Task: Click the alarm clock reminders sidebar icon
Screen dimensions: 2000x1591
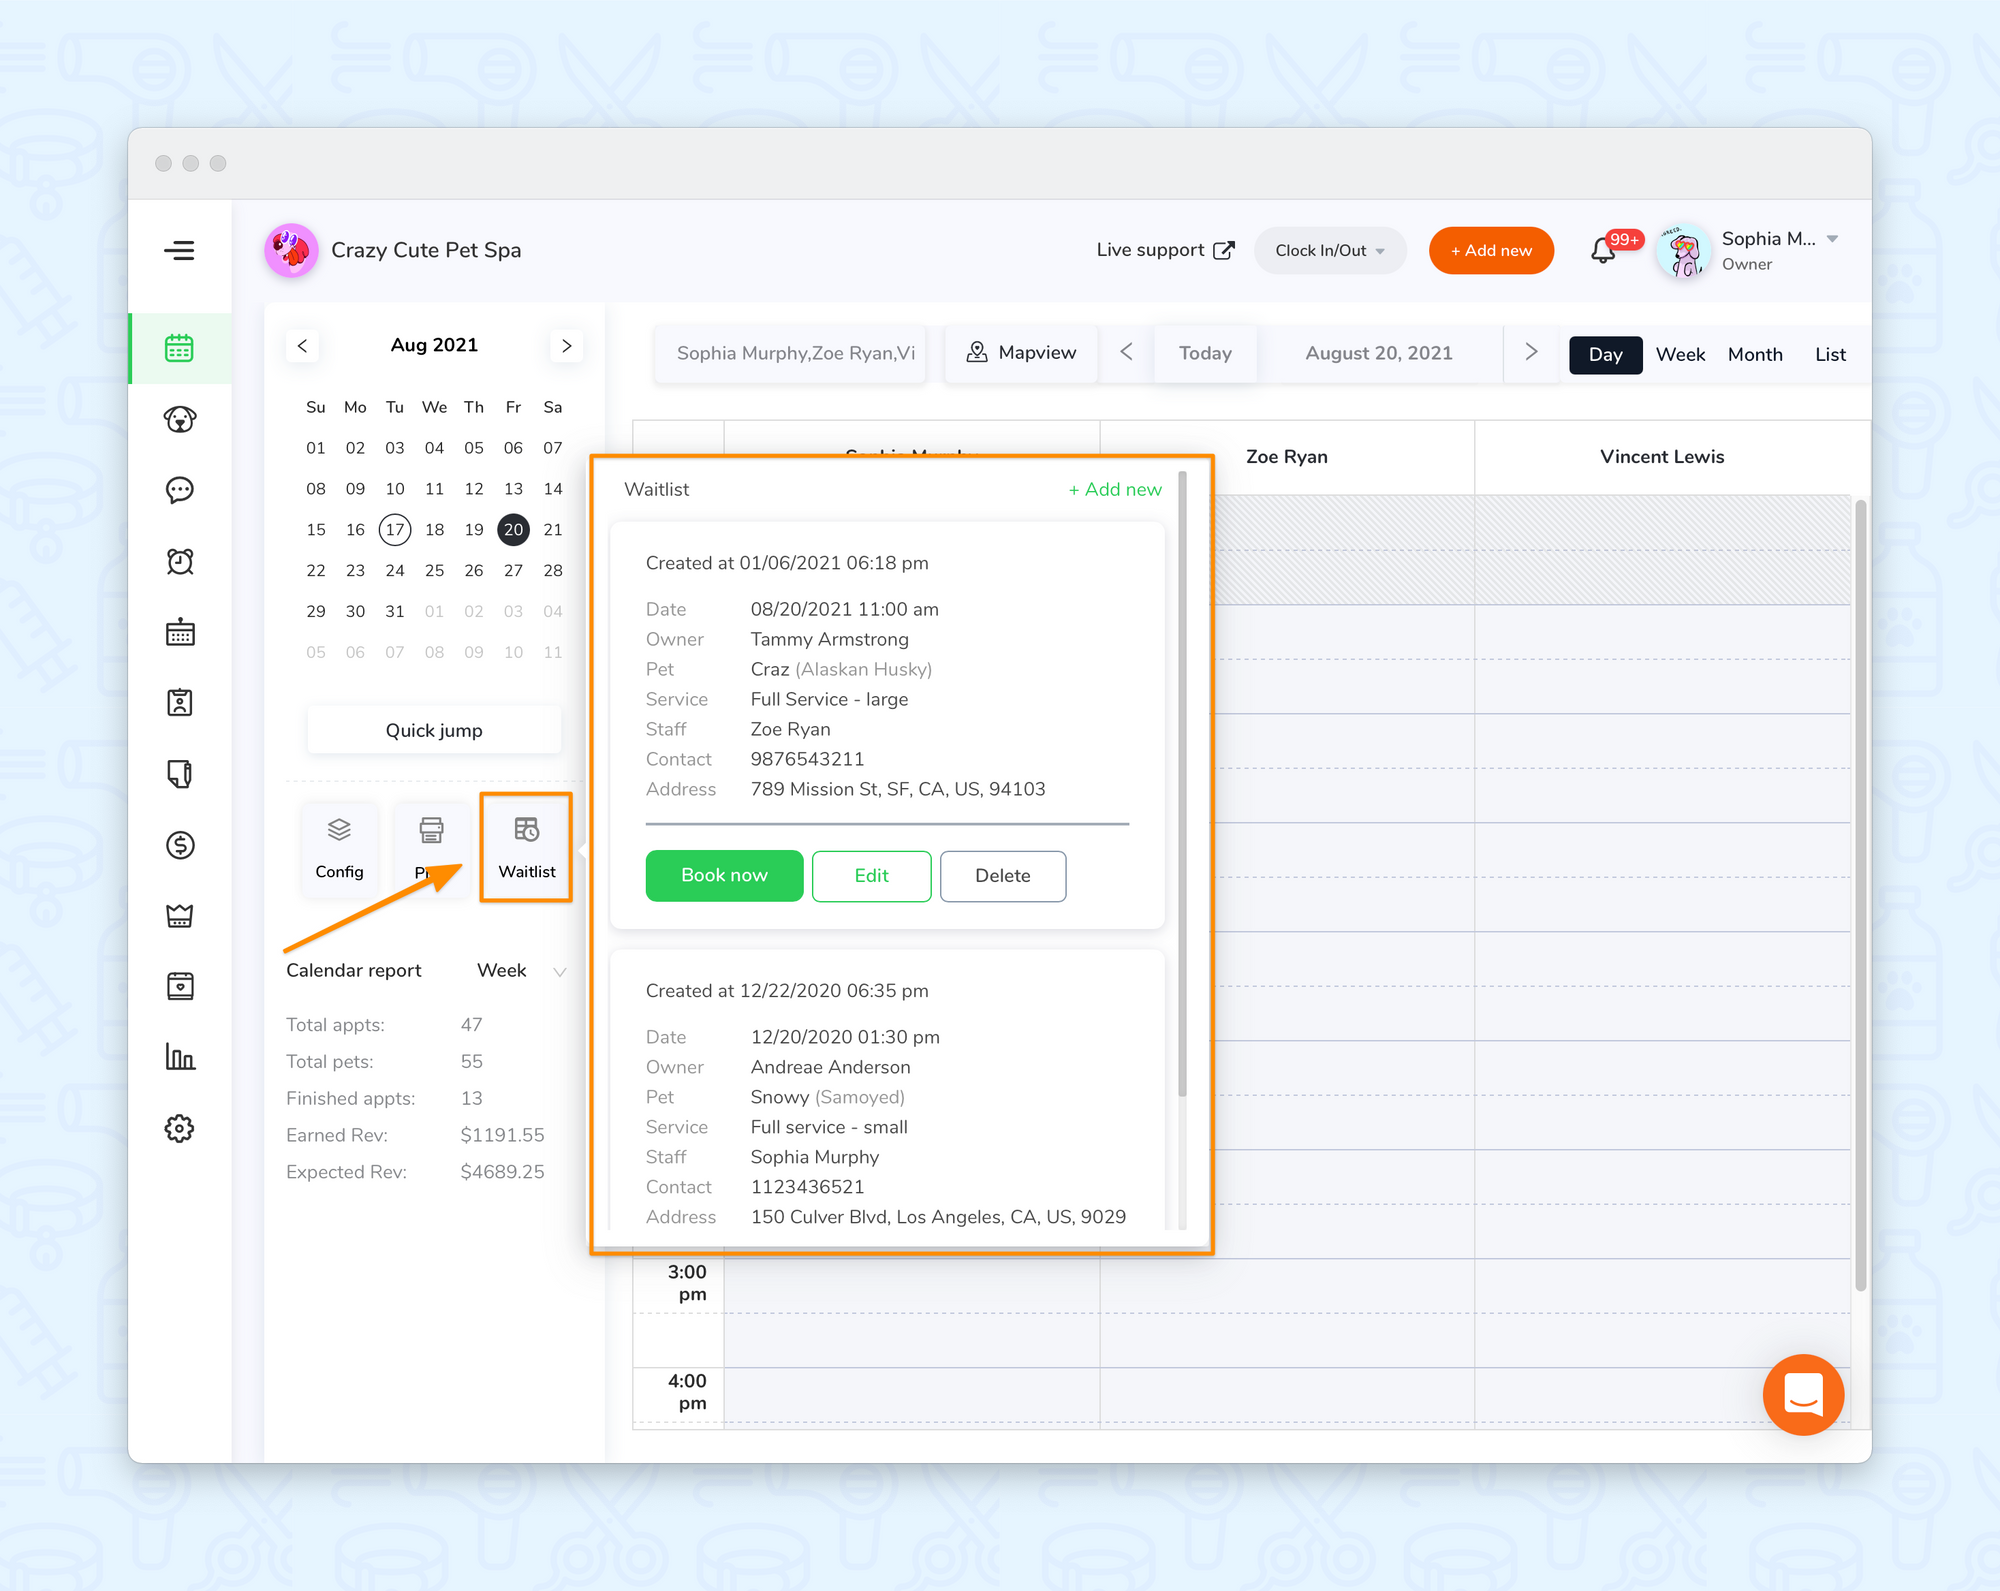Action: [180, 561]
